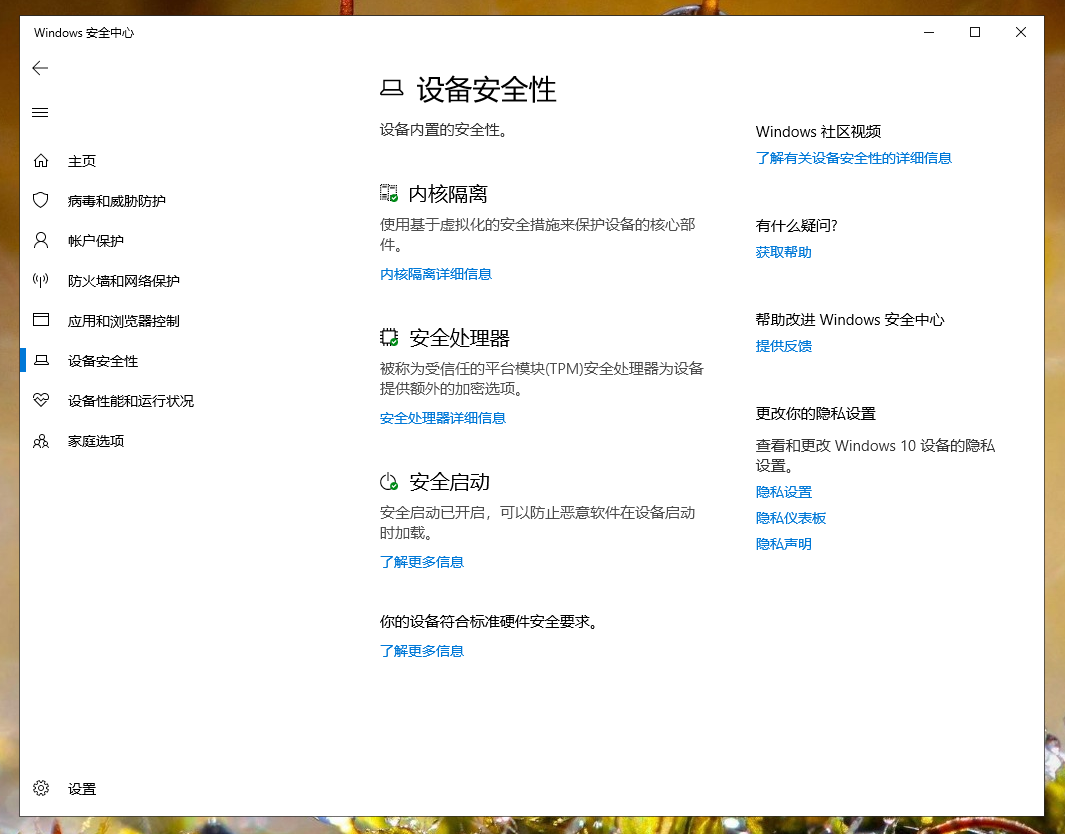This screenshot has width=1065, height=834.
Task: Click the 获取帮助 link
Action: [x=784, y=253]
